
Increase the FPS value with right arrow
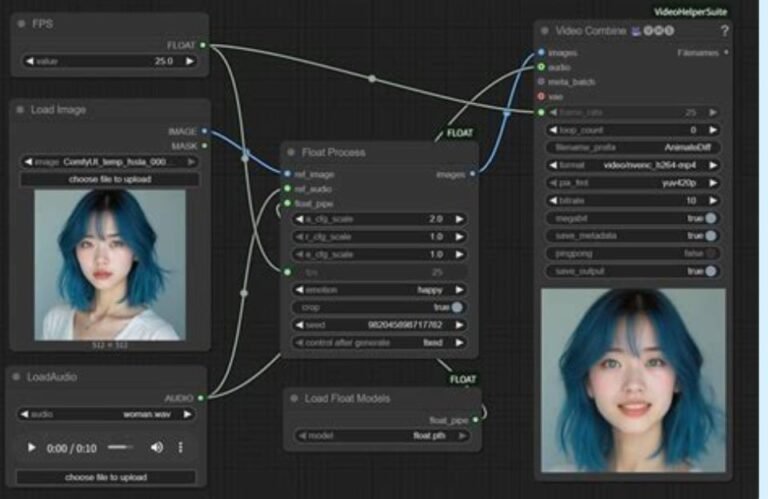(190, 61)
